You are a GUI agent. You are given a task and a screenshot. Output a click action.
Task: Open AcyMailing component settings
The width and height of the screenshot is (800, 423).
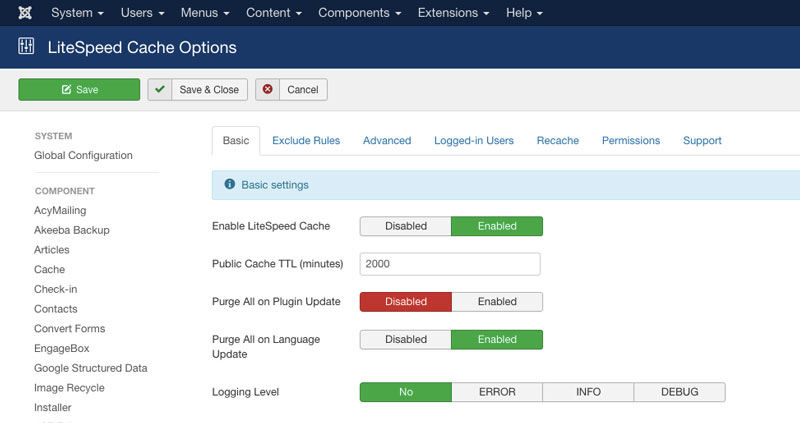[x=60, y=210]
